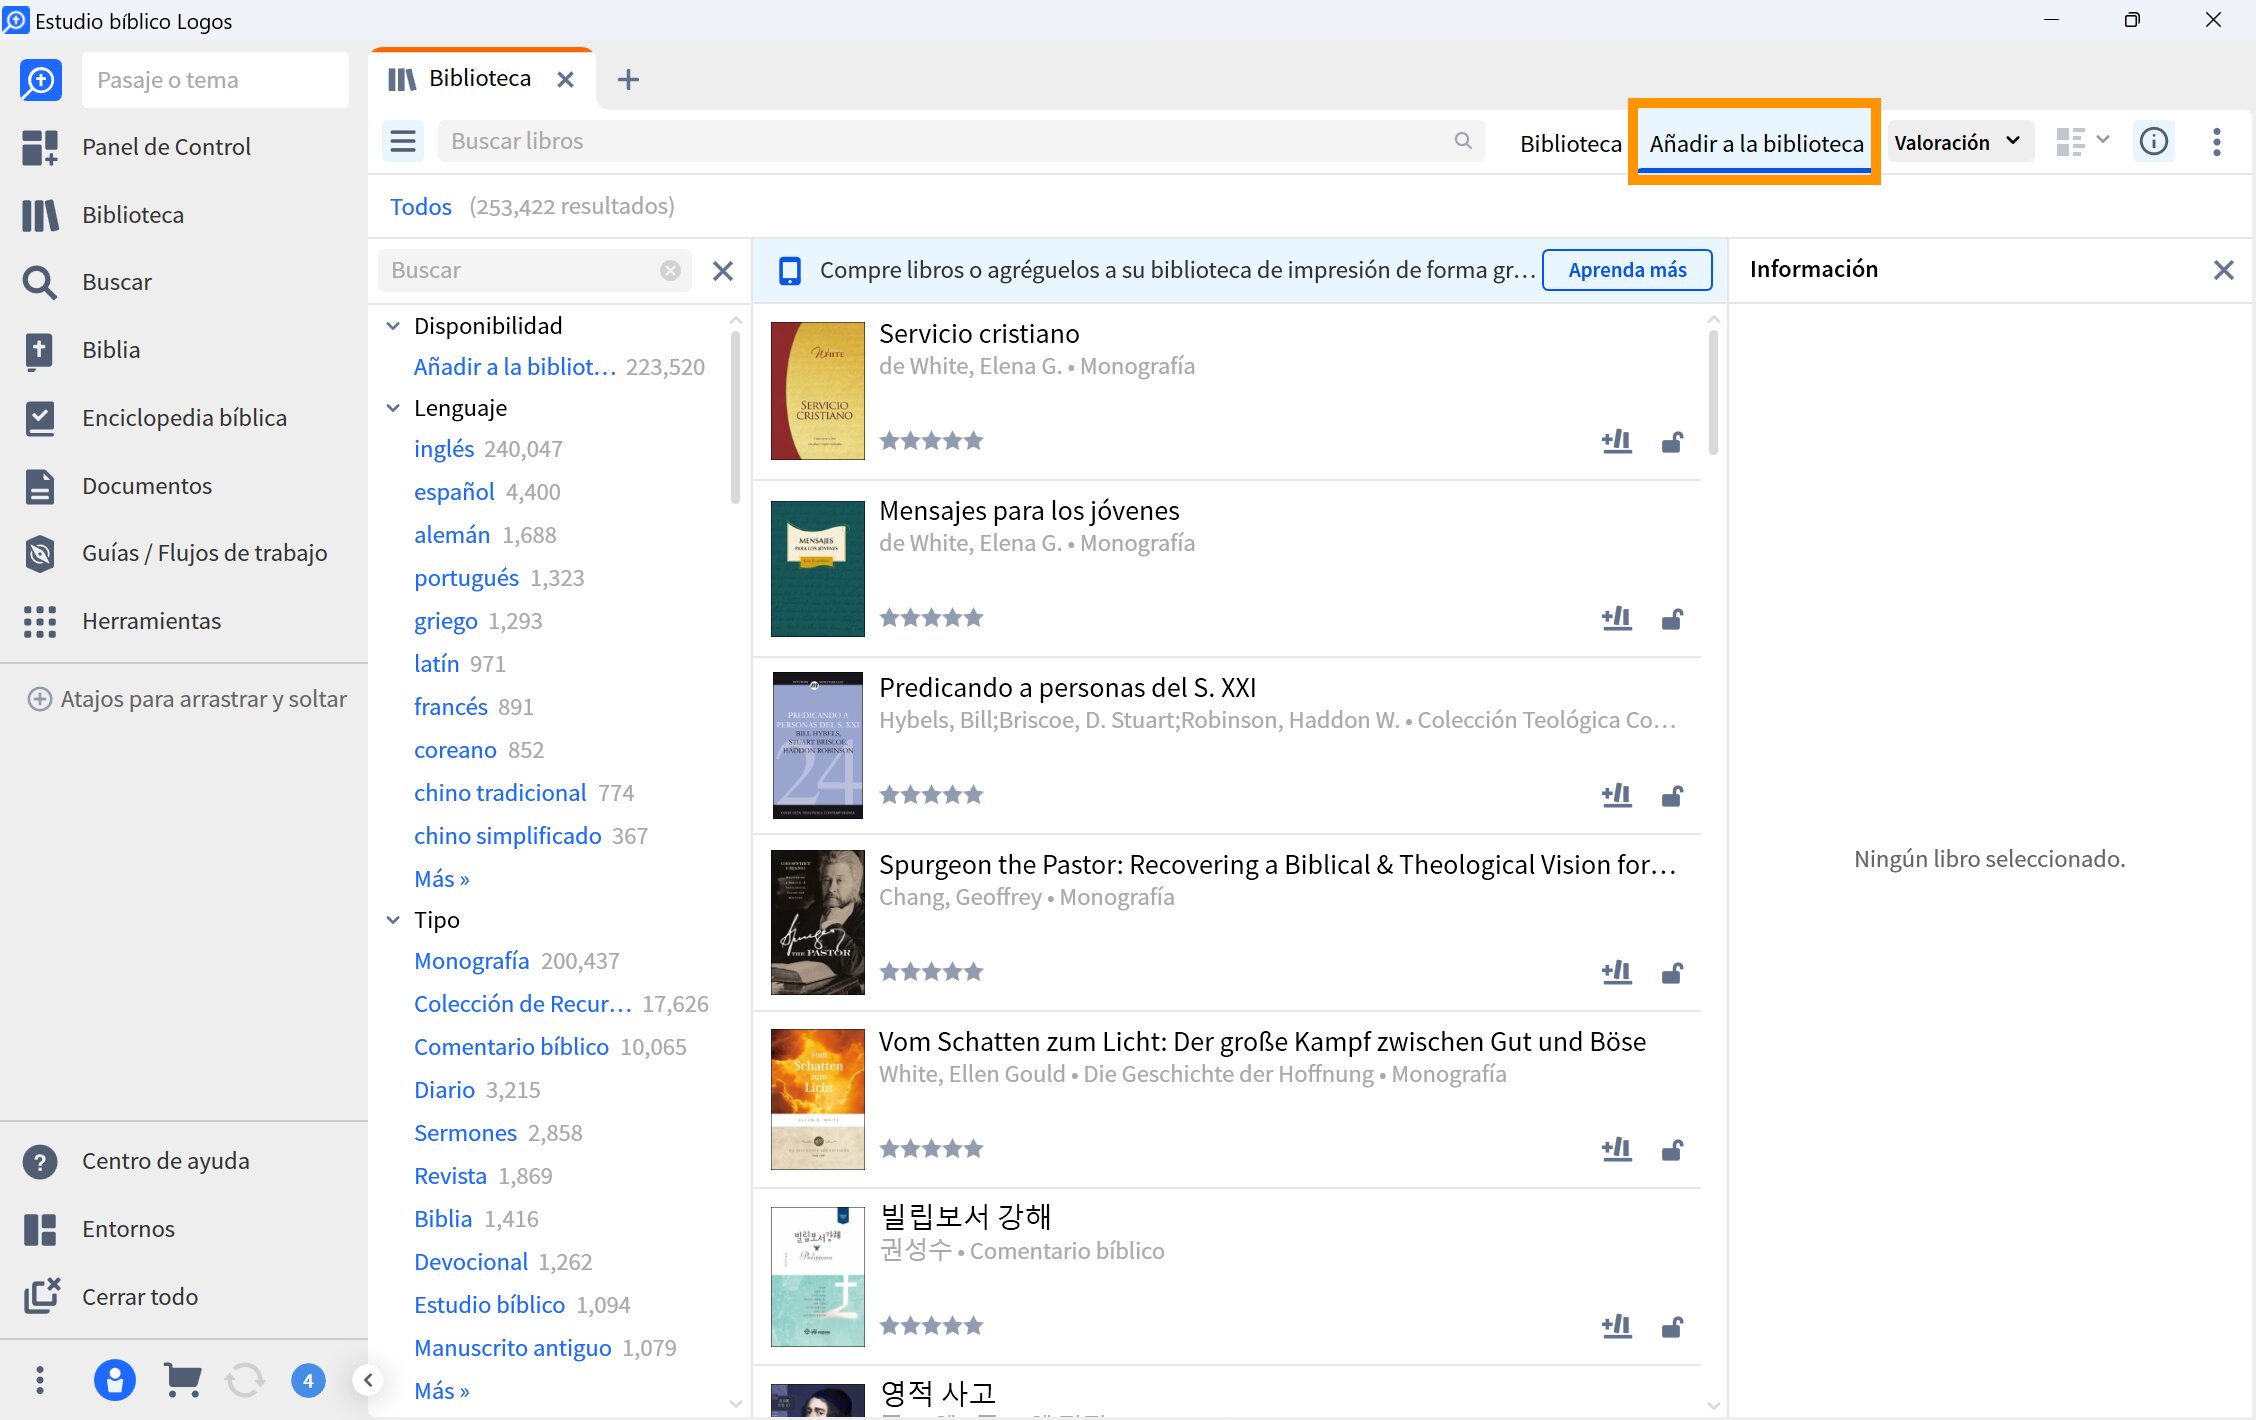
Task: Collapse the Lenguaje filter section
Action: point(393,408)
